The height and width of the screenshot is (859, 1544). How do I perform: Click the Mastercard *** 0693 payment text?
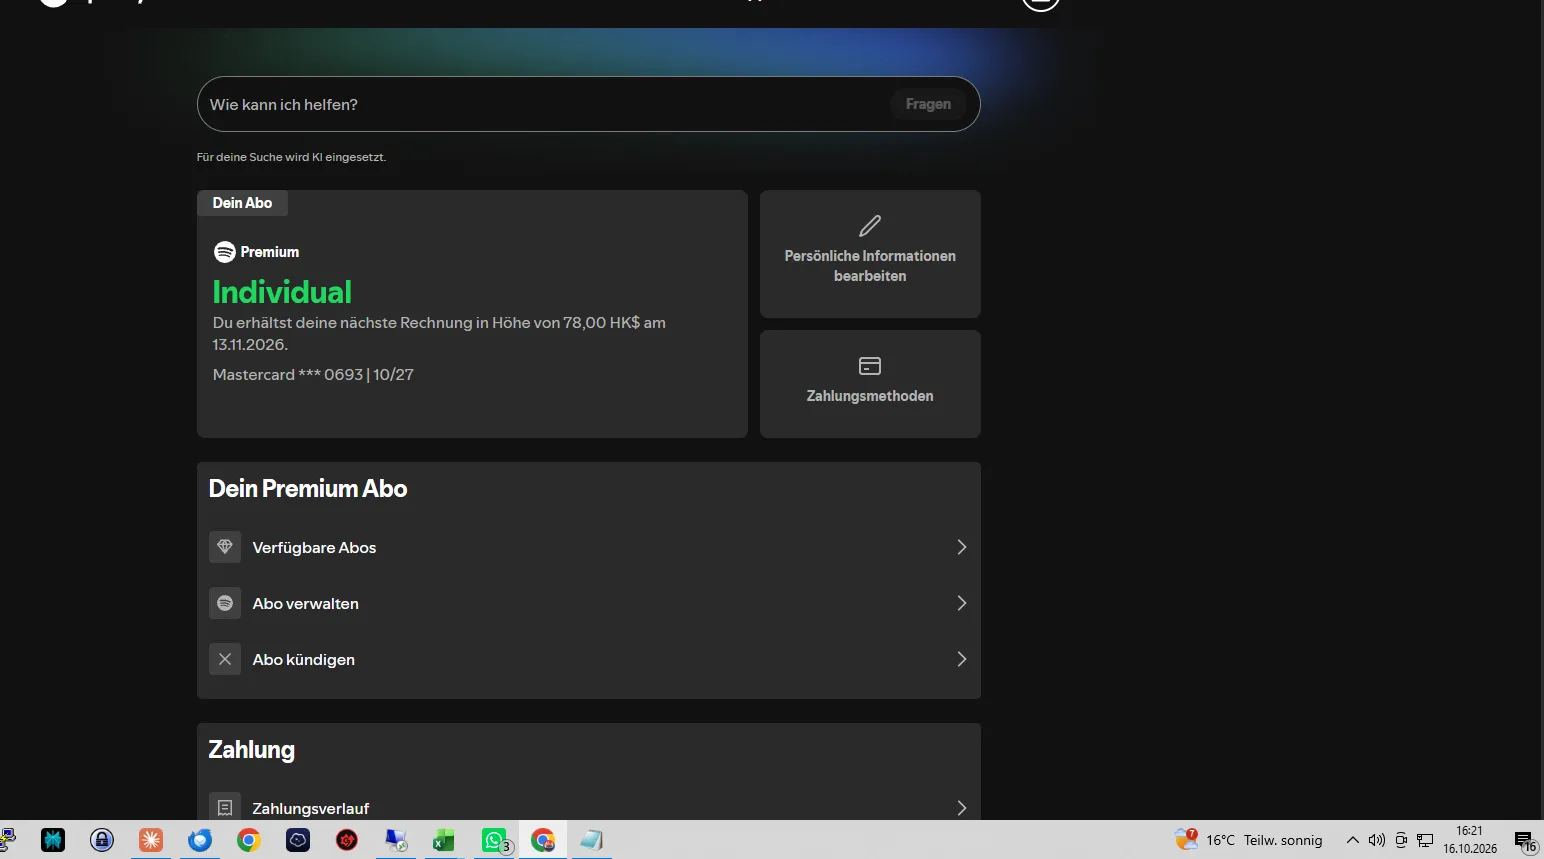pos(313,375)
